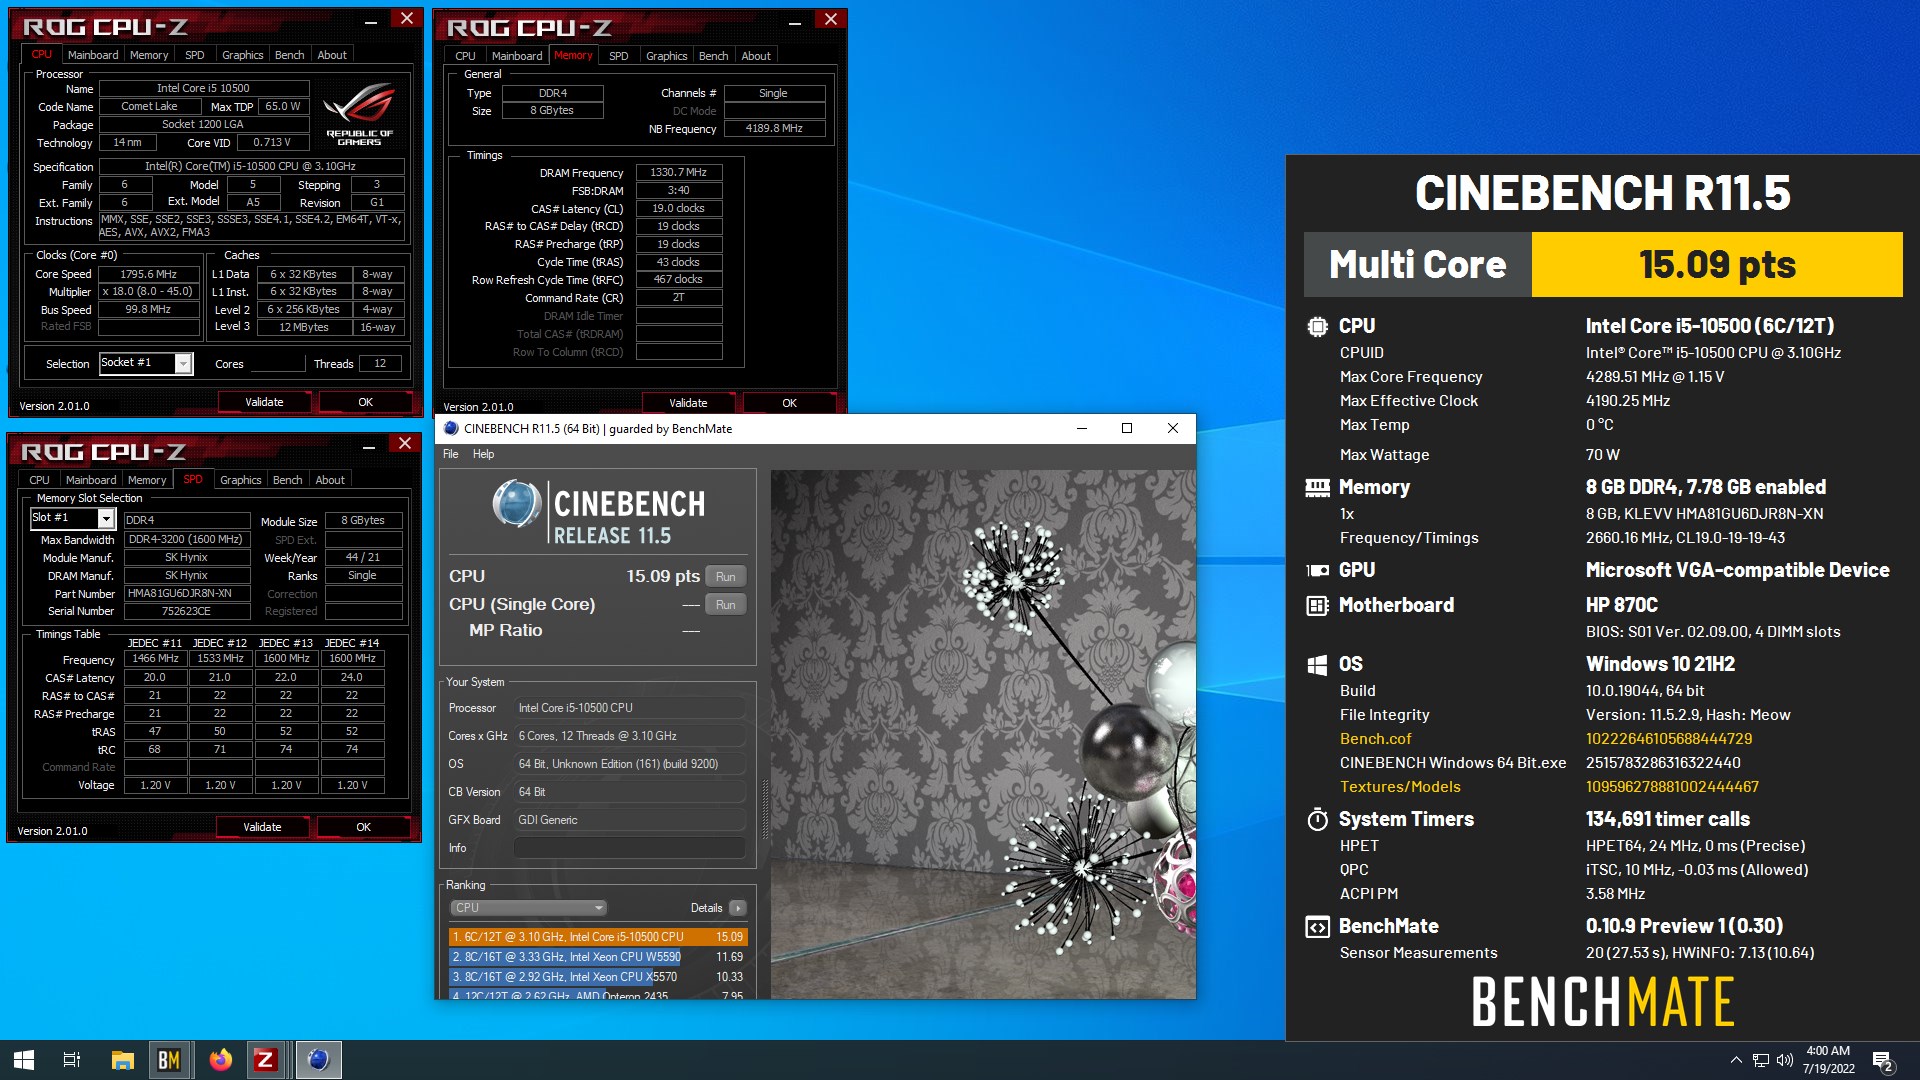Select ranking row Intel Xeon CPU W5590
Viewport: 1920px width, 1080px height.
pyautogui.click(x=598, y=957)
